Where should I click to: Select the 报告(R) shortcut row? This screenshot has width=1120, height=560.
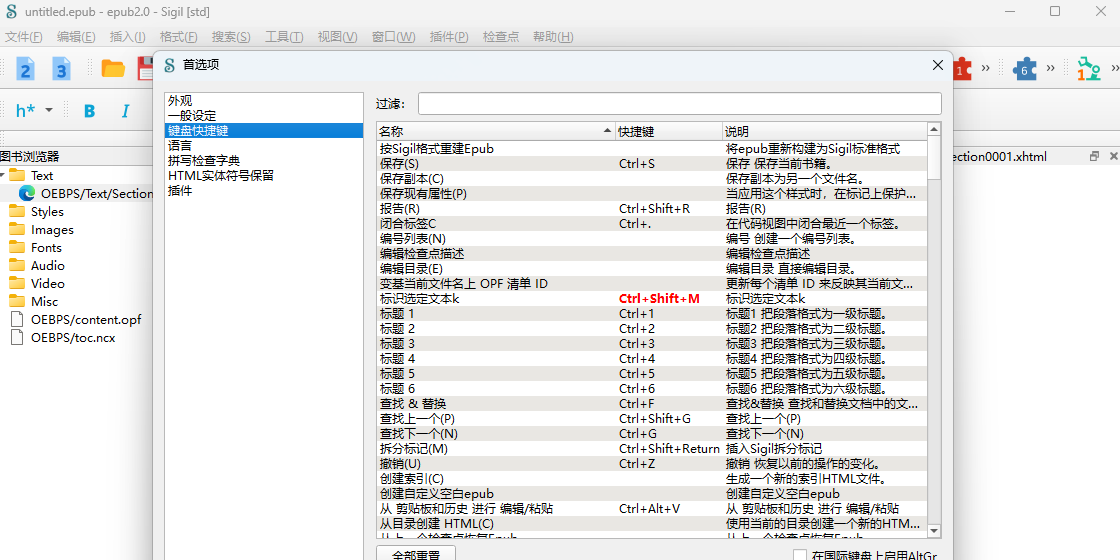[x=652, y=209]
